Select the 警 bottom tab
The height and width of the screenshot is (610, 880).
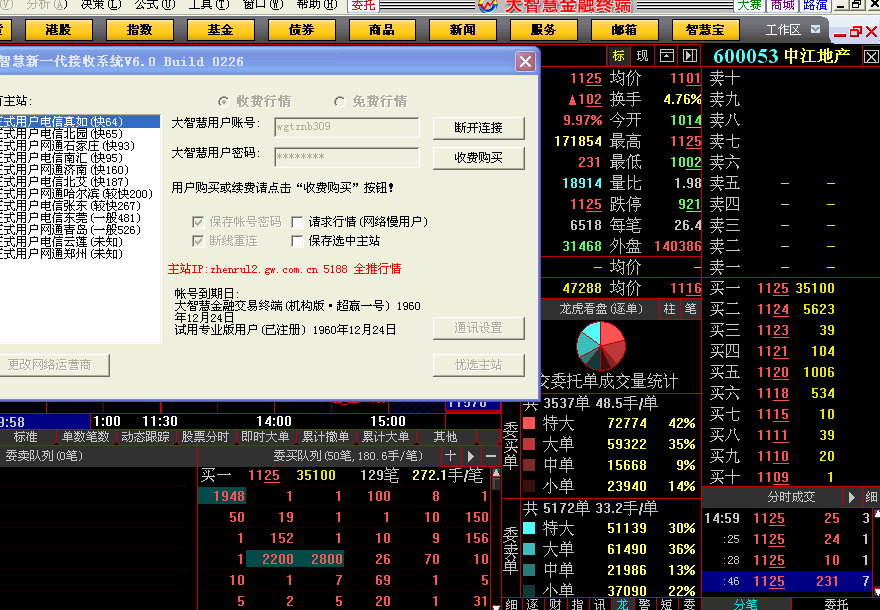coord(644,604)
